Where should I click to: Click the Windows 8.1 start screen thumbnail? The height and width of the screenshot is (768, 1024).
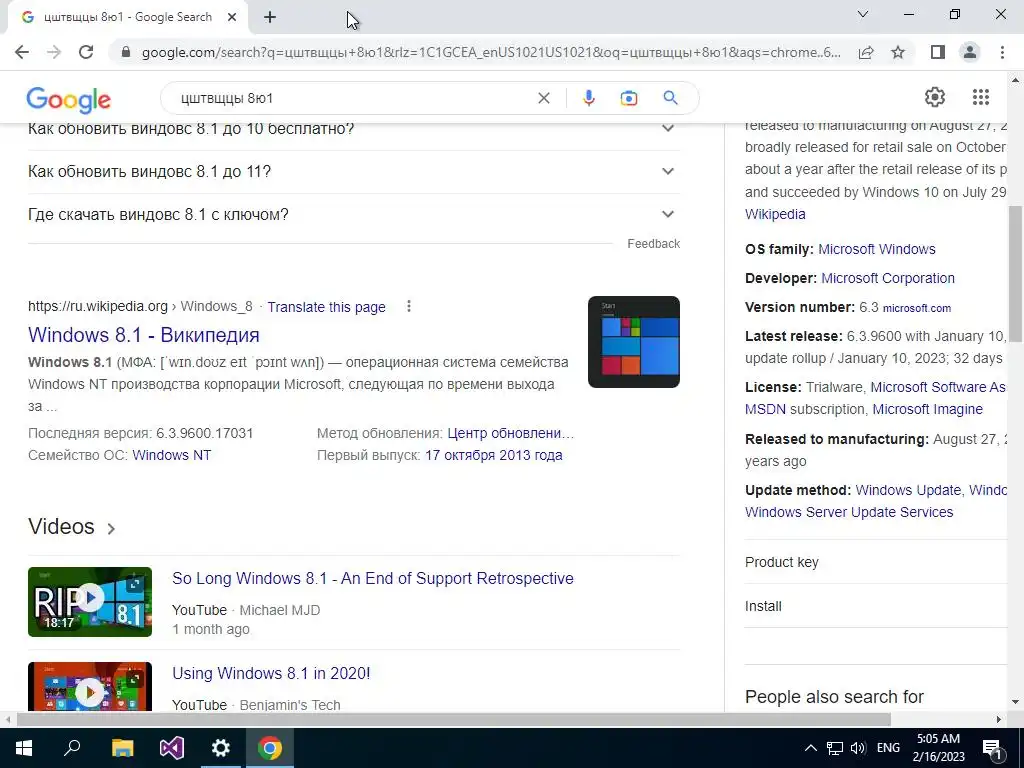[x=633, y=342]
